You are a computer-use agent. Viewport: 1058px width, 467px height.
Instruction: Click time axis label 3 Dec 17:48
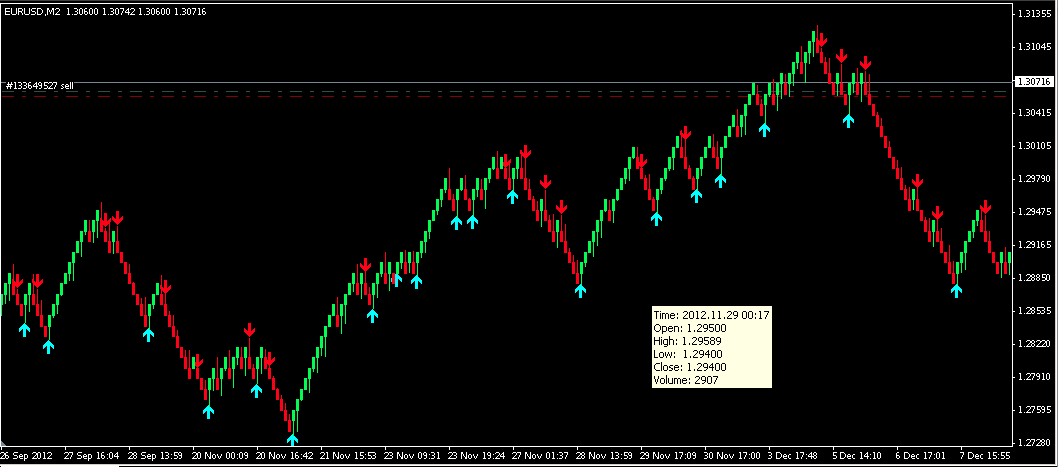(x=795, y=455)
